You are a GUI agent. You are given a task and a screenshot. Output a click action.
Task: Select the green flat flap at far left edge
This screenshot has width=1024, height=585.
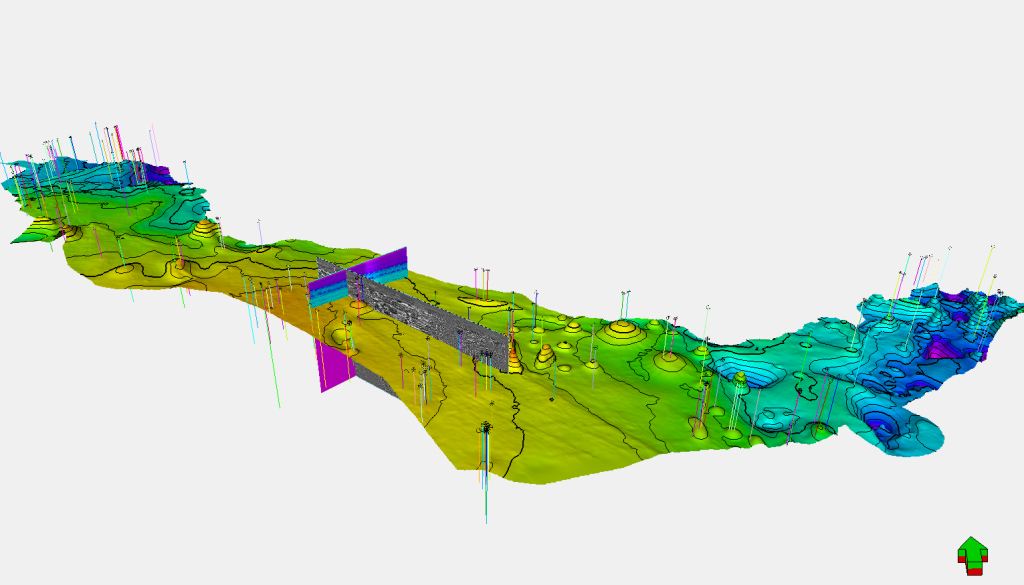(x=37, y=232)
